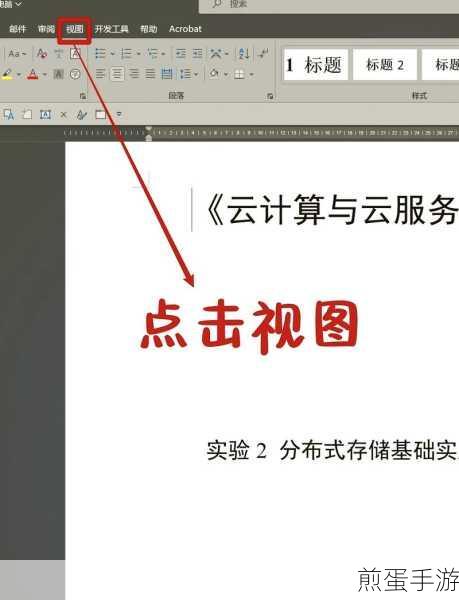Open the 视图 ribbon tab
Image resolution: width=459 pixels, height=600 pixels.
(x=75, y=29)
